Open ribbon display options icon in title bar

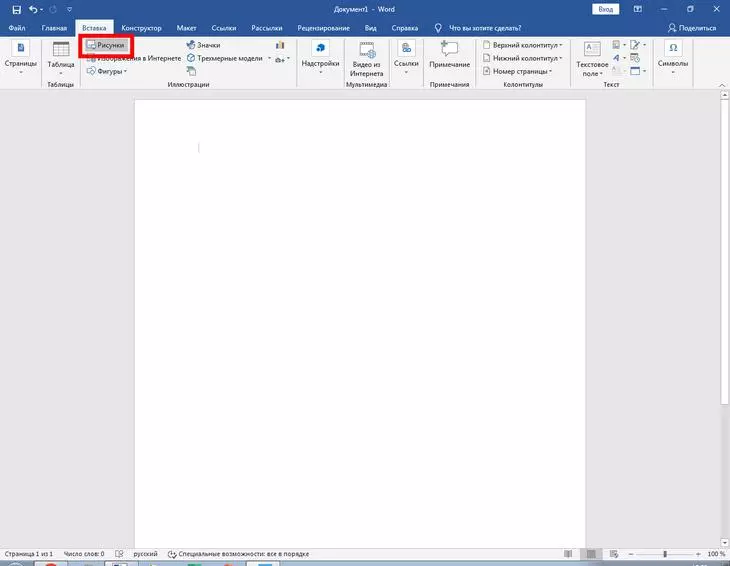tap(638, 9)
